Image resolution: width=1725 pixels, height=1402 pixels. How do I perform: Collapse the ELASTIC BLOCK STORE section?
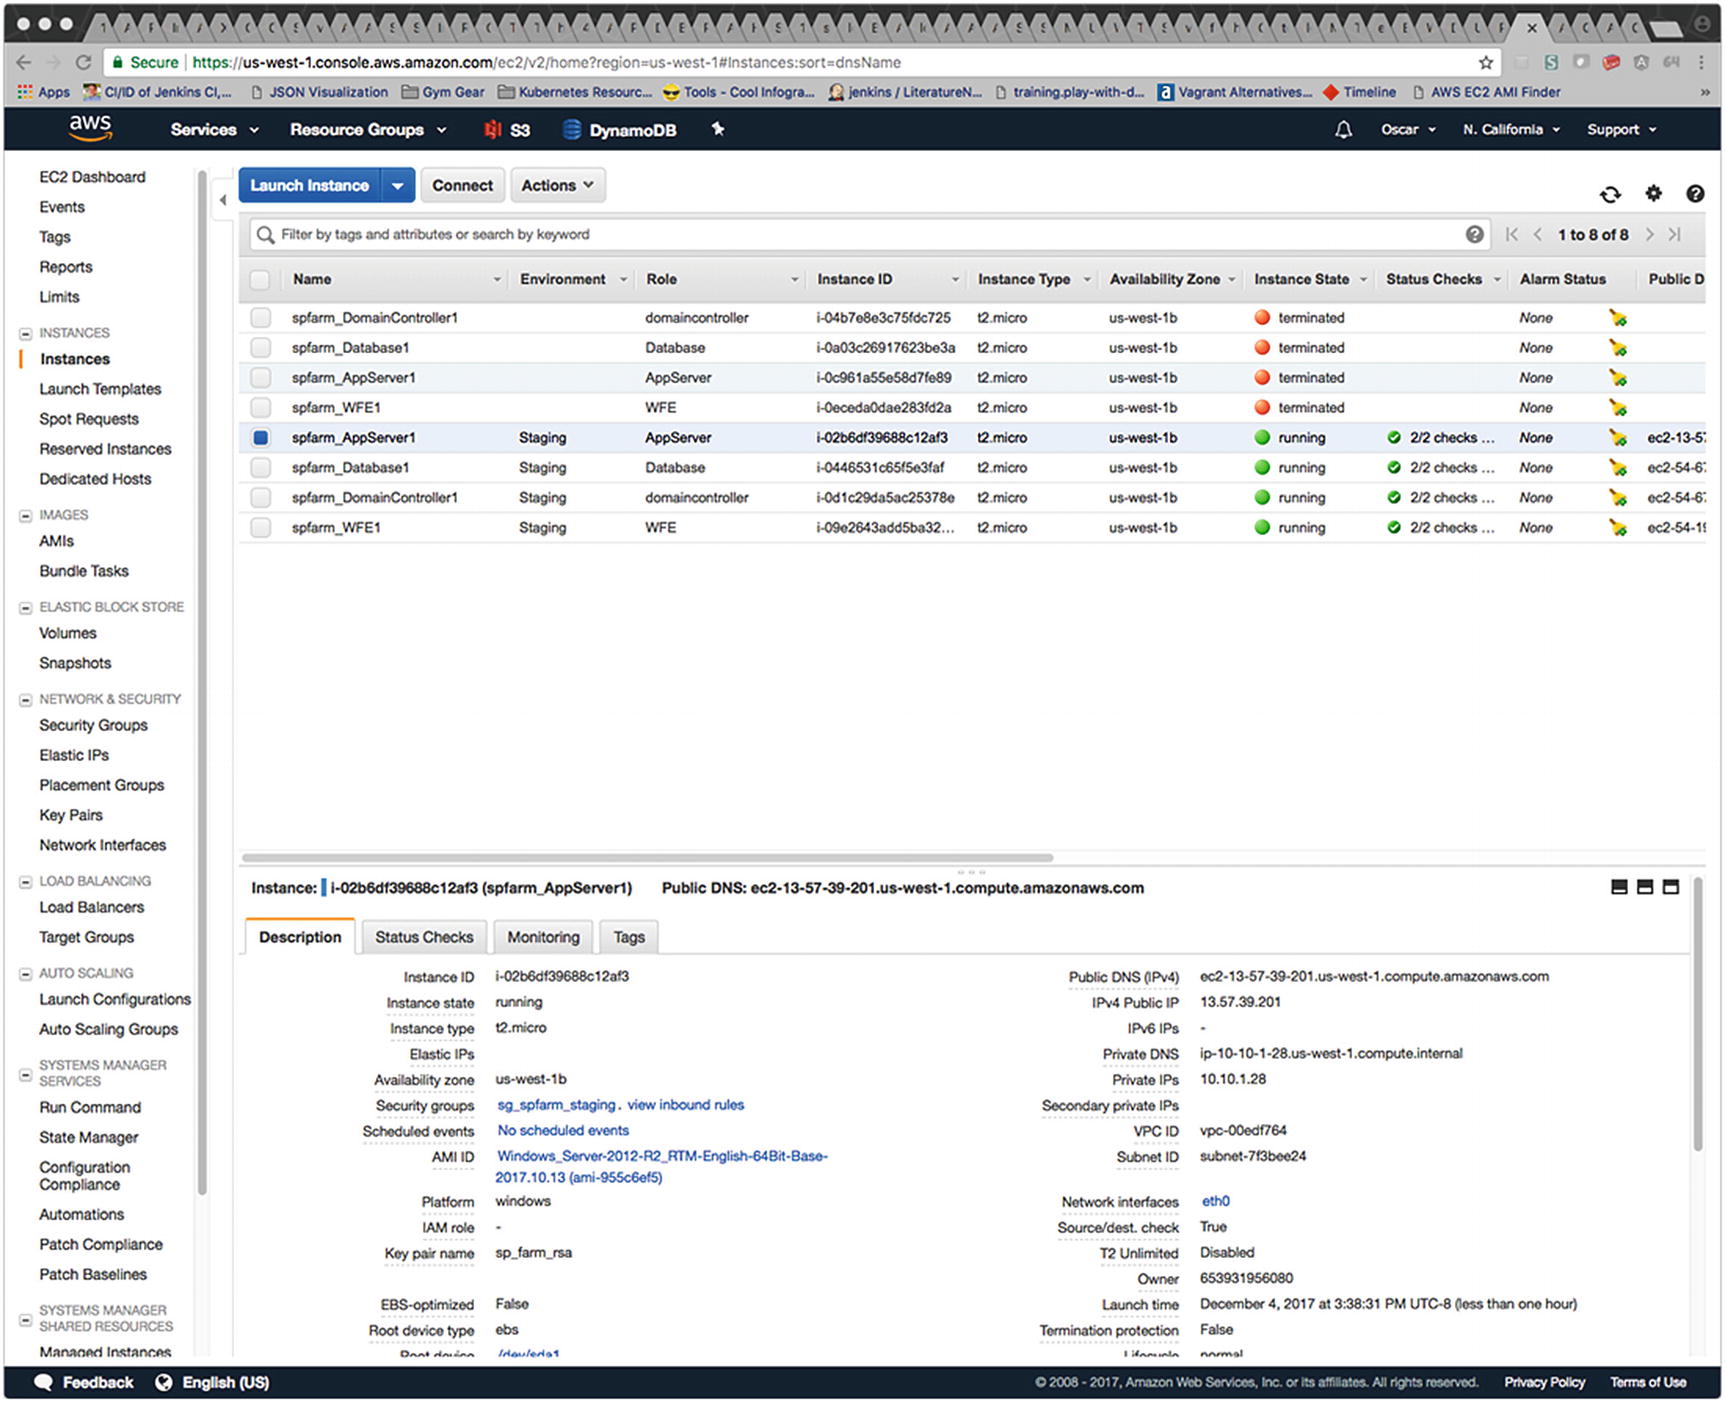coord(26,608)
